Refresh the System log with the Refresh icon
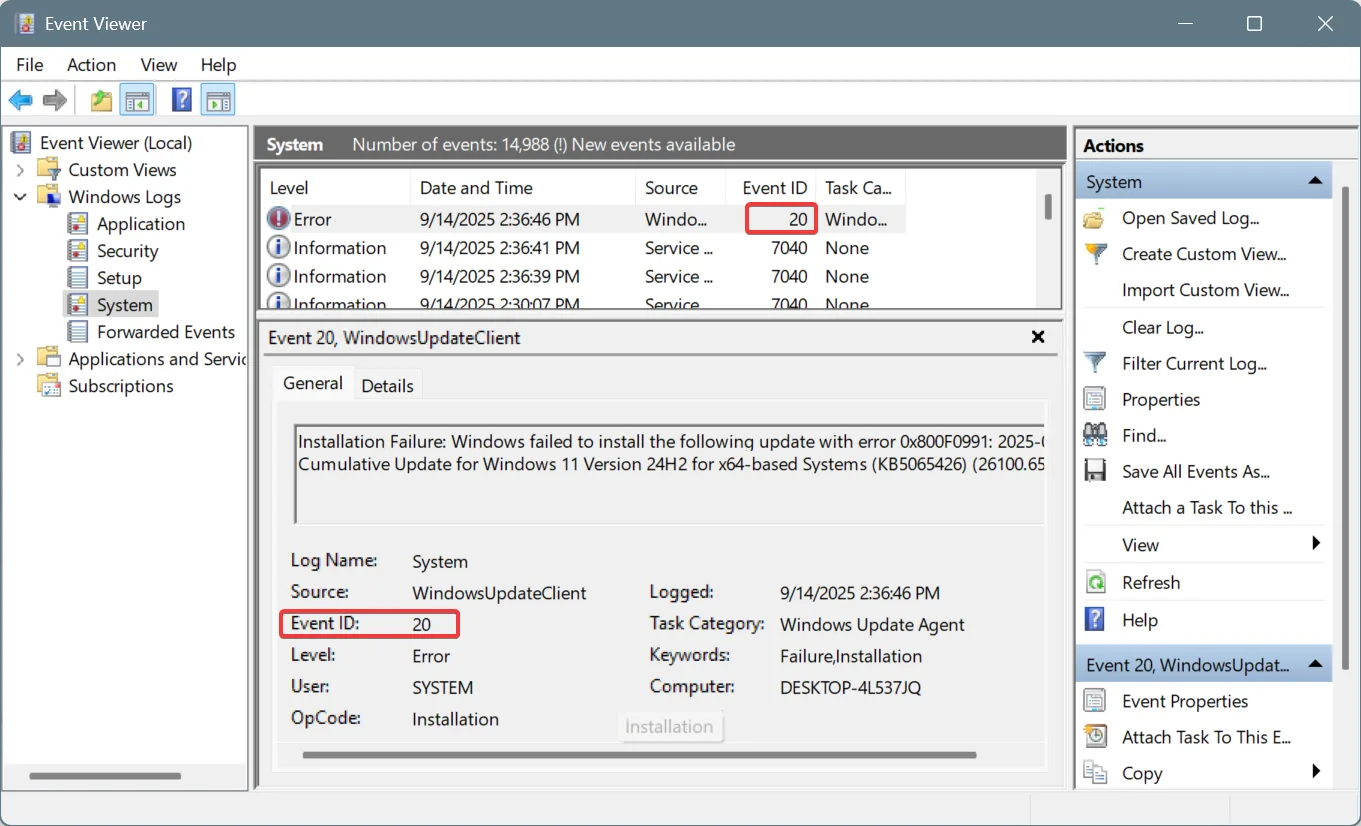The height and width of the screenshot is (826, 1361). coord(1095,582)
